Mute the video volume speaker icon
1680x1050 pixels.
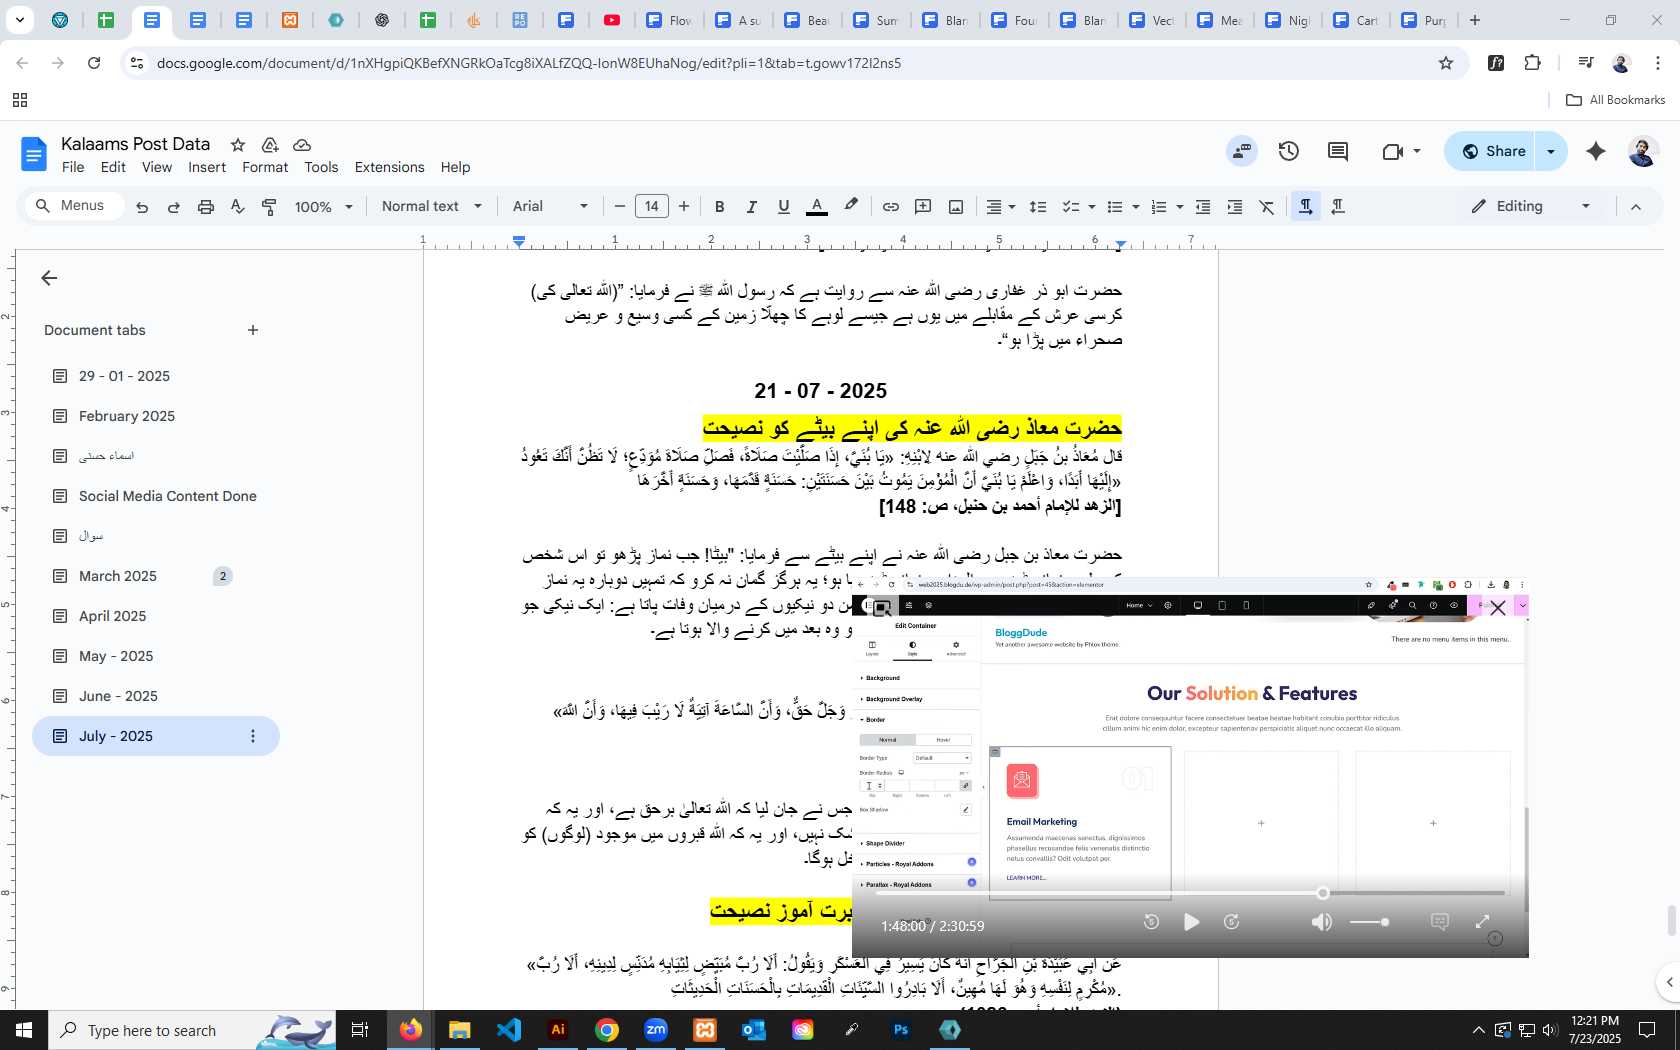coord(1321,922)
